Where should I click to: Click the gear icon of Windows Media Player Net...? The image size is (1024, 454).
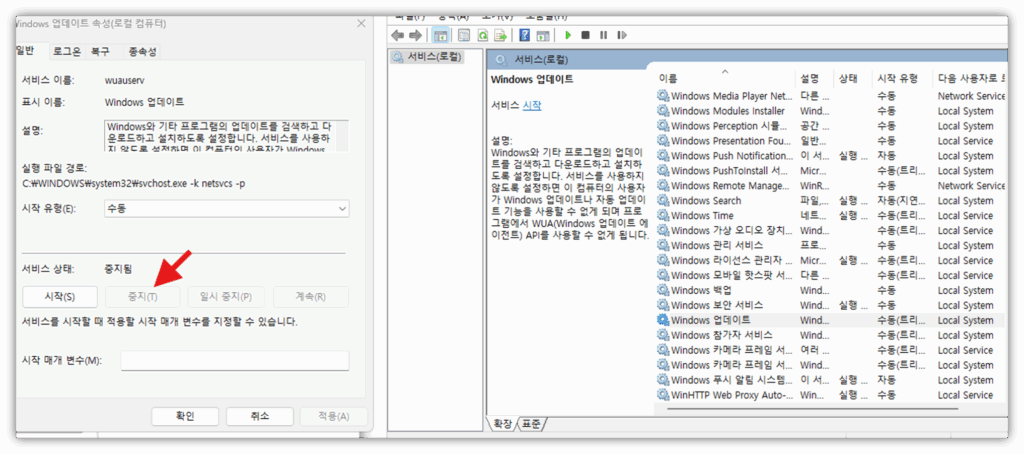[x=663, y=96]
